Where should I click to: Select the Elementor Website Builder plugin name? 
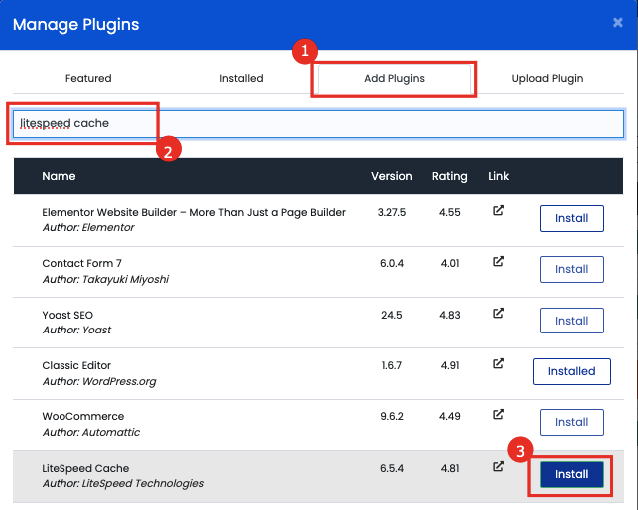(194, 212)
